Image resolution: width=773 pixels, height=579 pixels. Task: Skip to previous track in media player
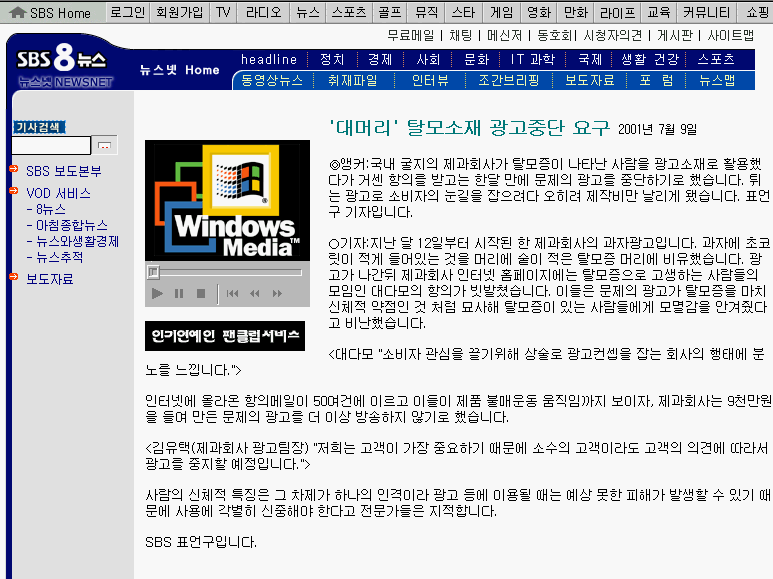[232, 293]
